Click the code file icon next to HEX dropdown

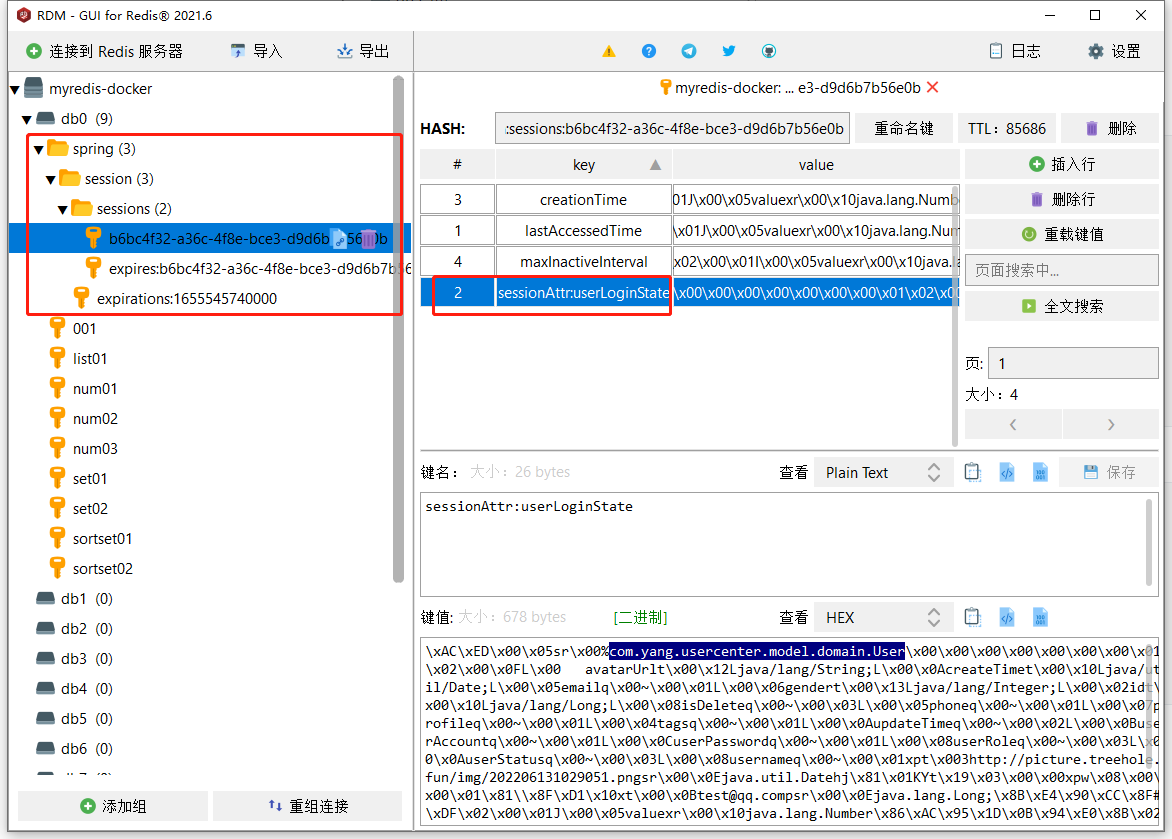pos(1007,617)
